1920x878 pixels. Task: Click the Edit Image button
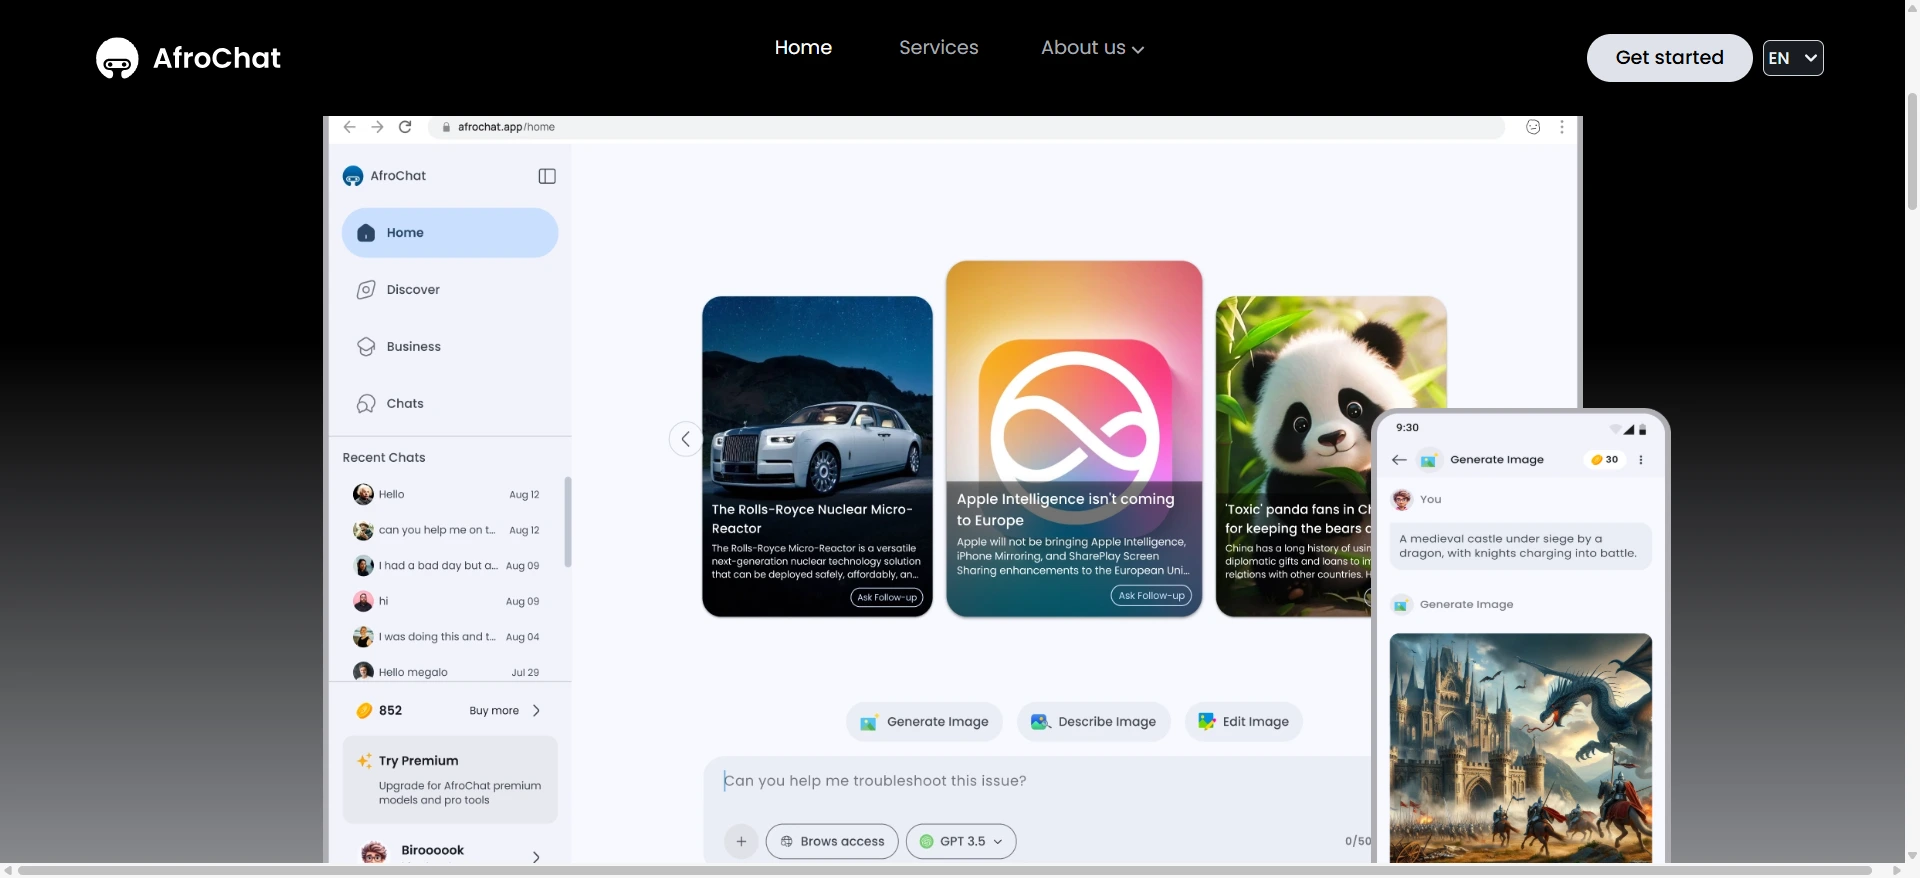pos(1243,722)
